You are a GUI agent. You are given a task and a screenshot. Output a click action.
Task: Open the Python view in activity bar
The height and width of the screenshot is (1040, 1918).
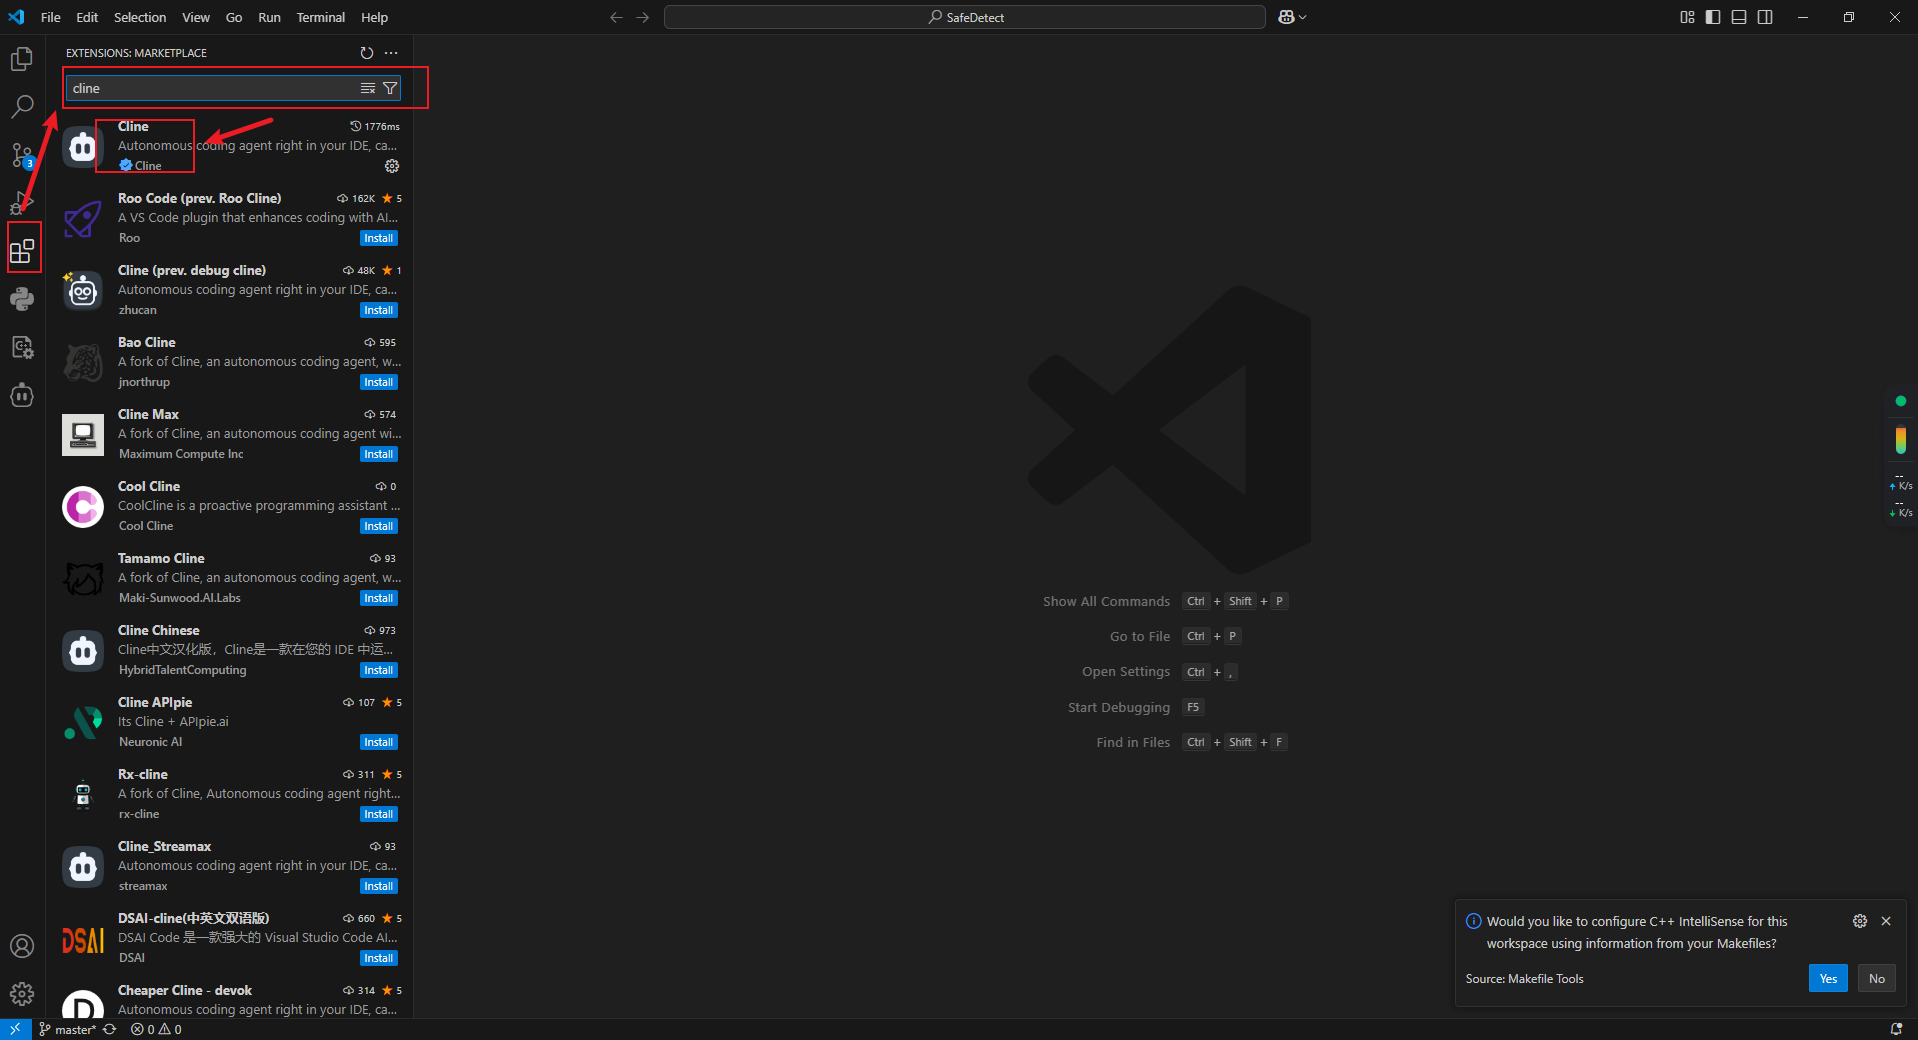pyautogui.click(x=22, y=299)
